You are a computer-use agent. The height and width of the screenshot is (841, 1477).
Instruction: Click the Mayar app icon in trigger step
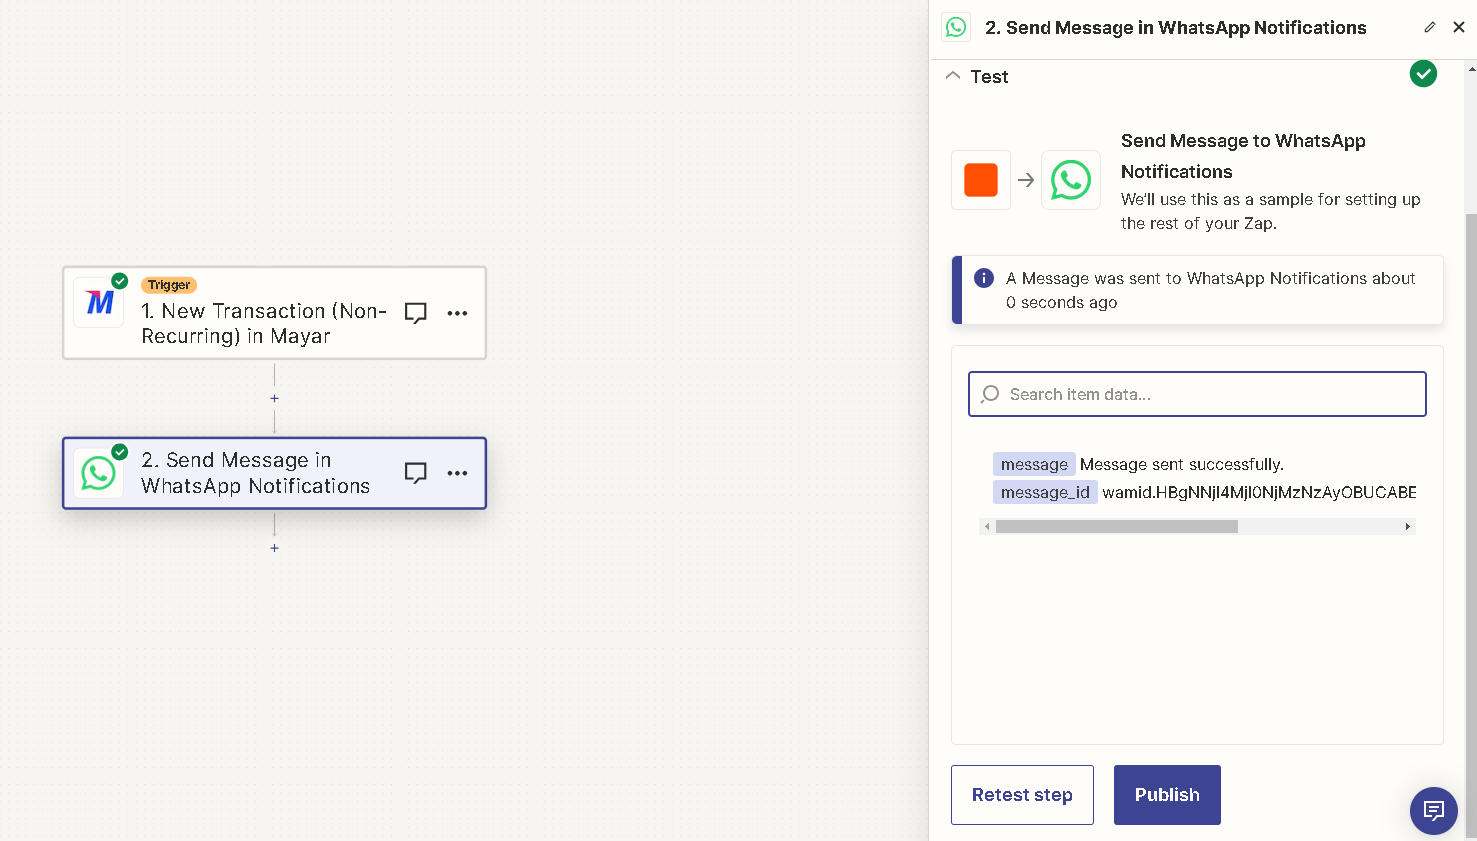99,303
